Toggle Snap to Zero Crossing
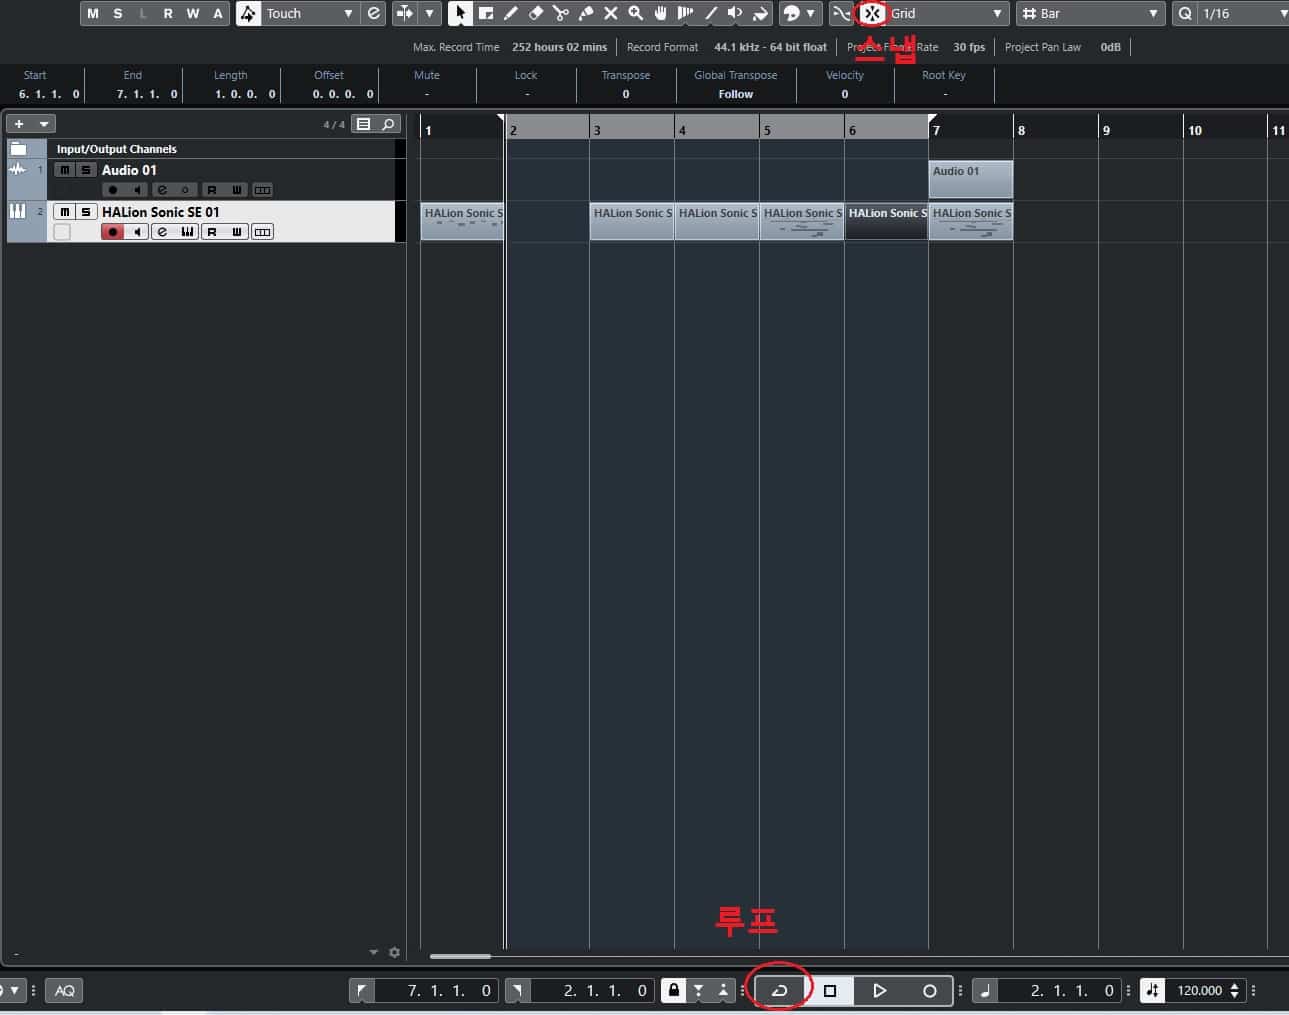This screenshot has height=1015, width=1289. tap(843, 13)
